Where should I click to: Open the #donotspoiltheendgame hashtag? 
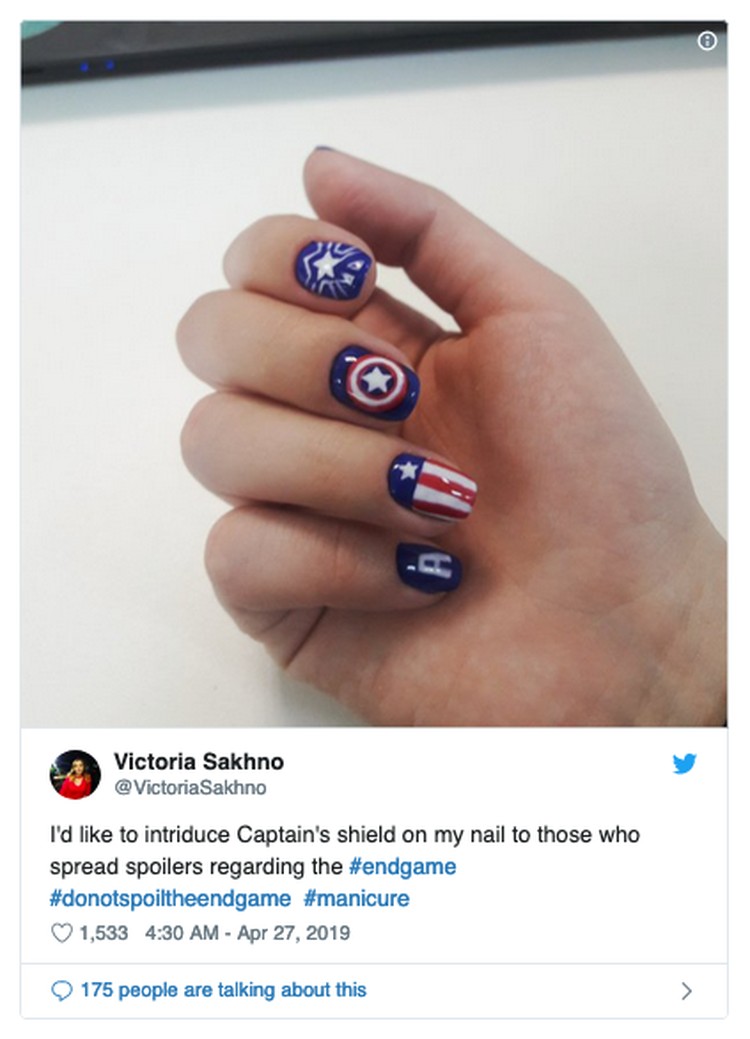pyautogui.click(x=170, y=899)
